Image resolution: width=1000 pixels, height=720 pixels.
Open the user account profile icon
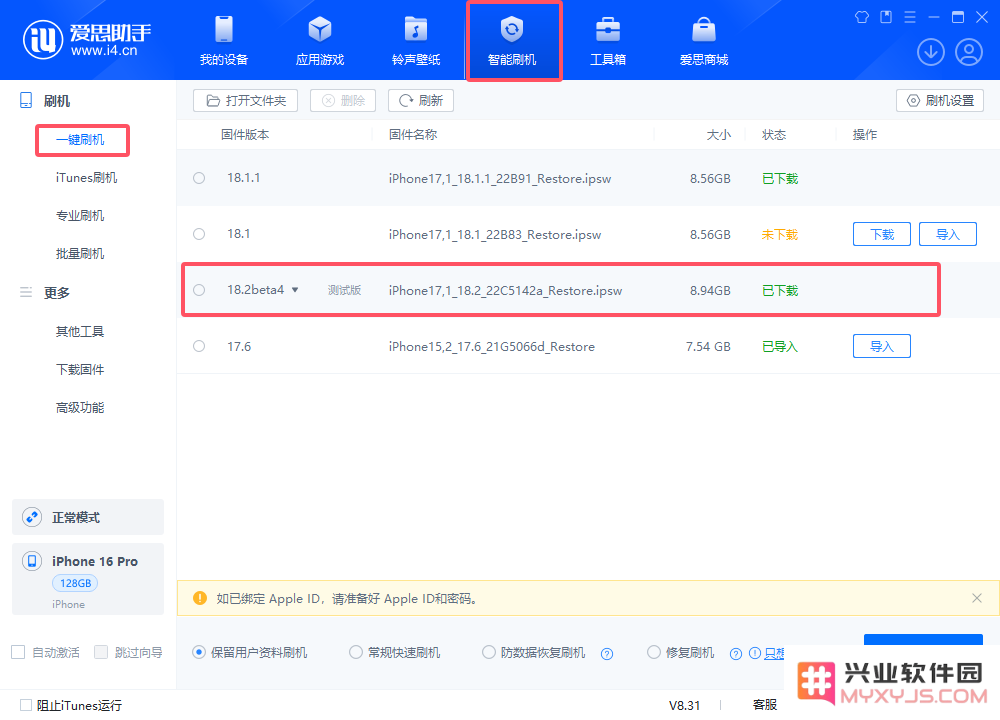click(x=968, y=52)
